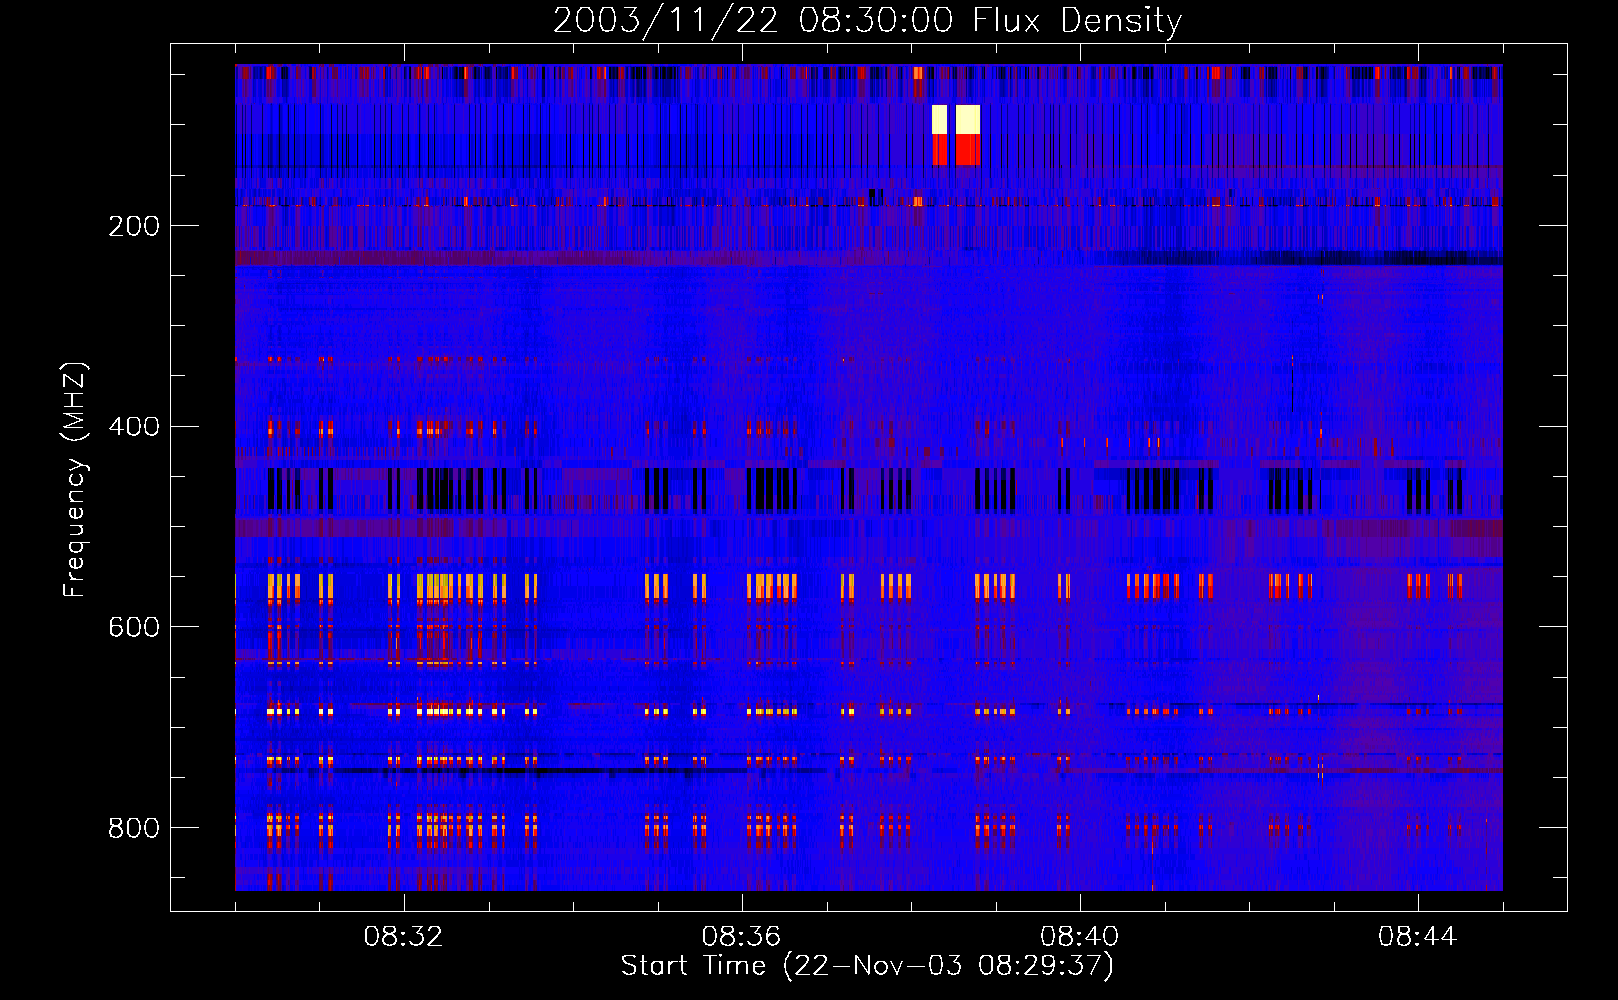Click the x-axis label "Start Time (22-Nov-03 08:29:37)"
Image resolution: width=1618 pixels, height=1000 pixels.
pyautogui.click(x=867, y=966)
